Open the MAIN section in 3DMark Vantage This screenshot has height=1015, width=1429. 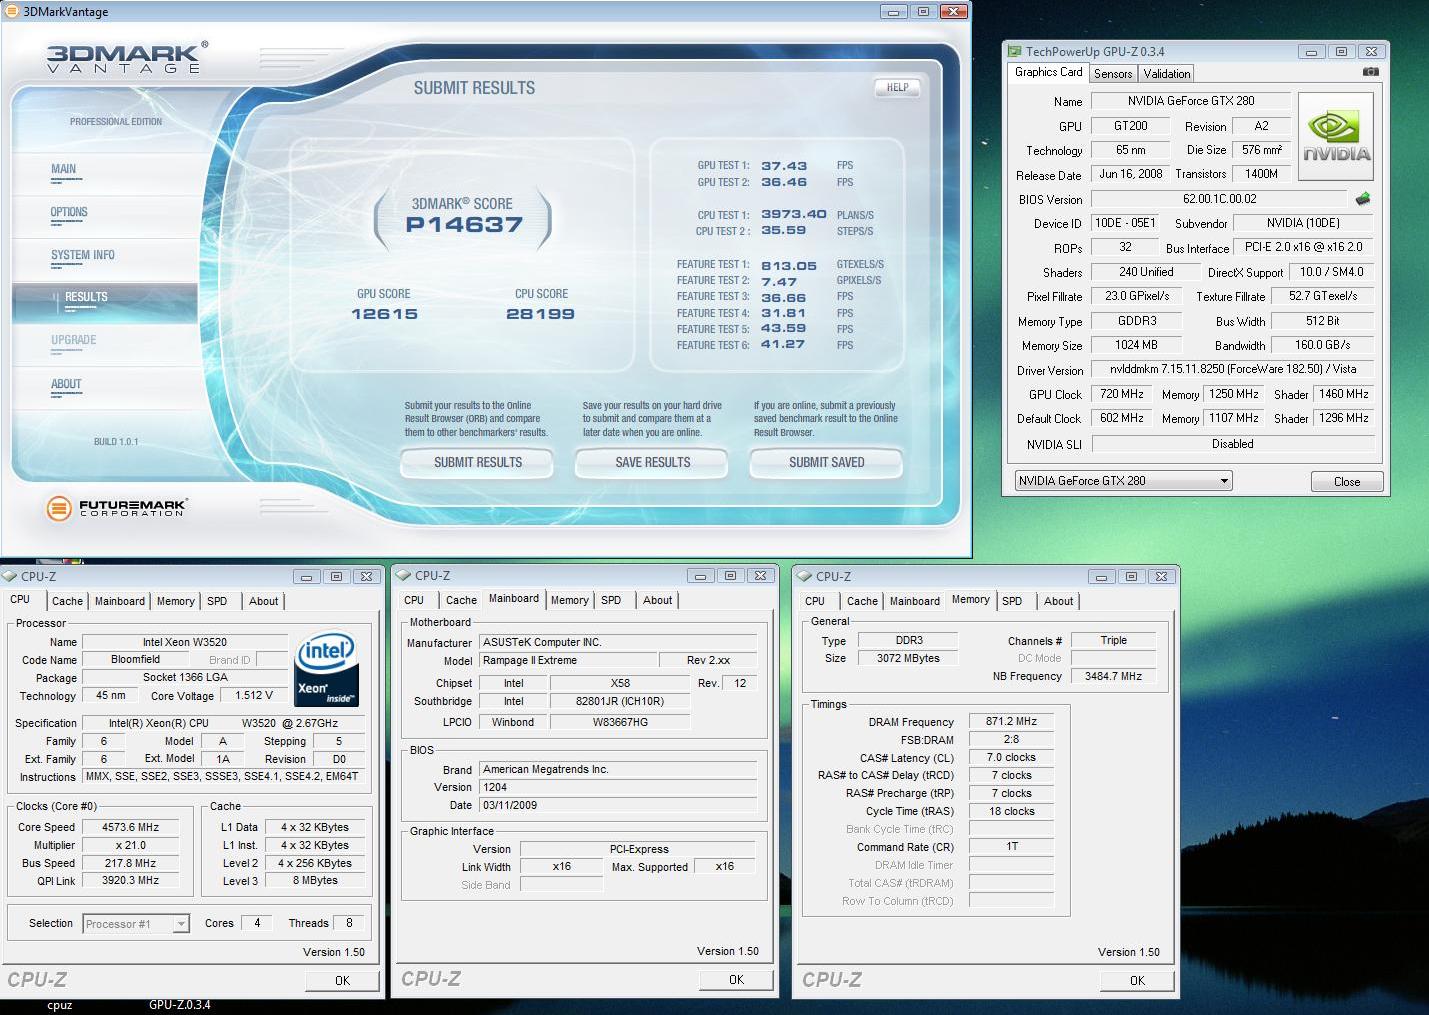pos(64,170)
